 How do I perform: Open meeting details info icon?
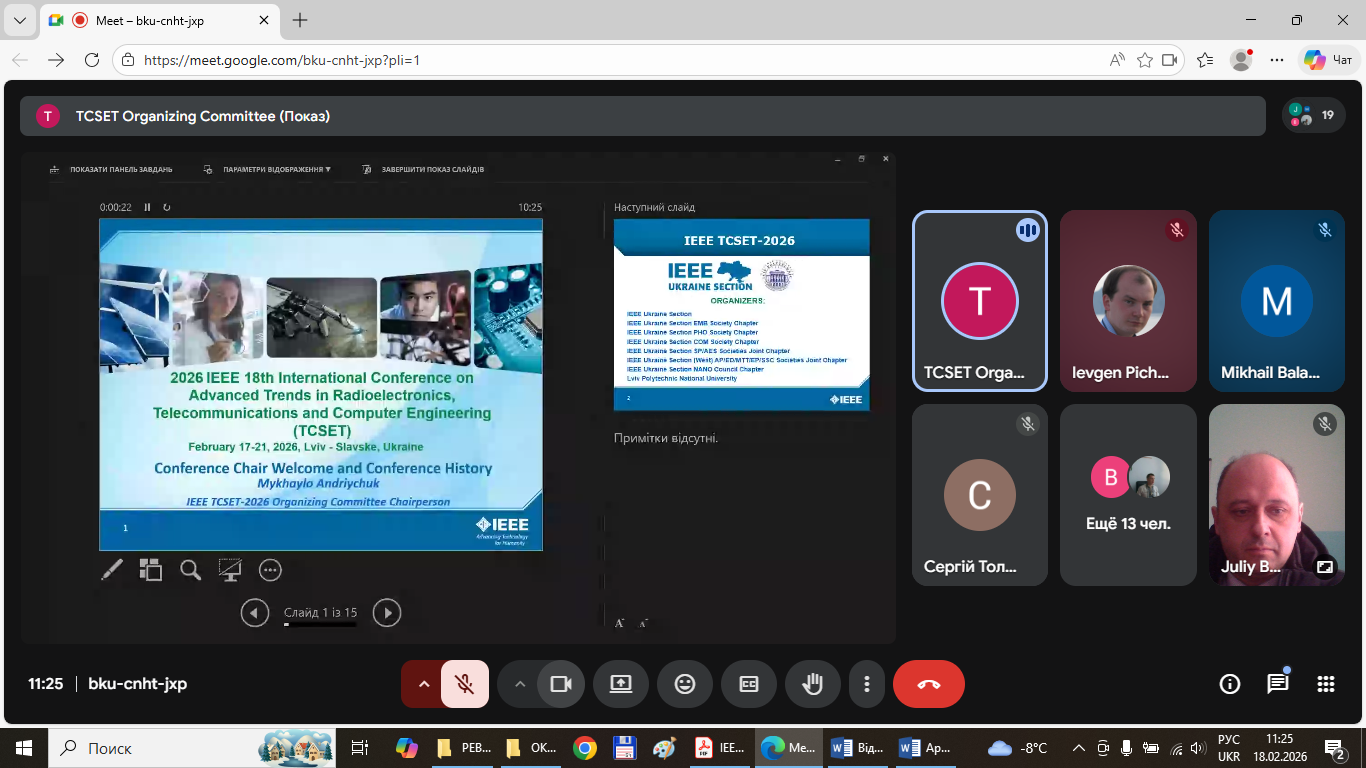click(x=1229, y=684)
